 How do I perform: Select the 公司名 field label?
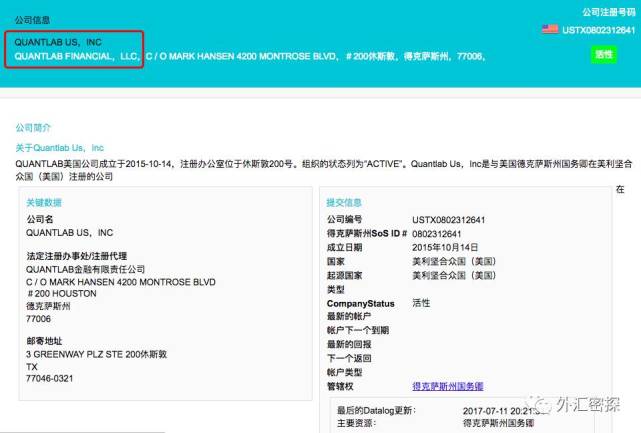[40, 219]
